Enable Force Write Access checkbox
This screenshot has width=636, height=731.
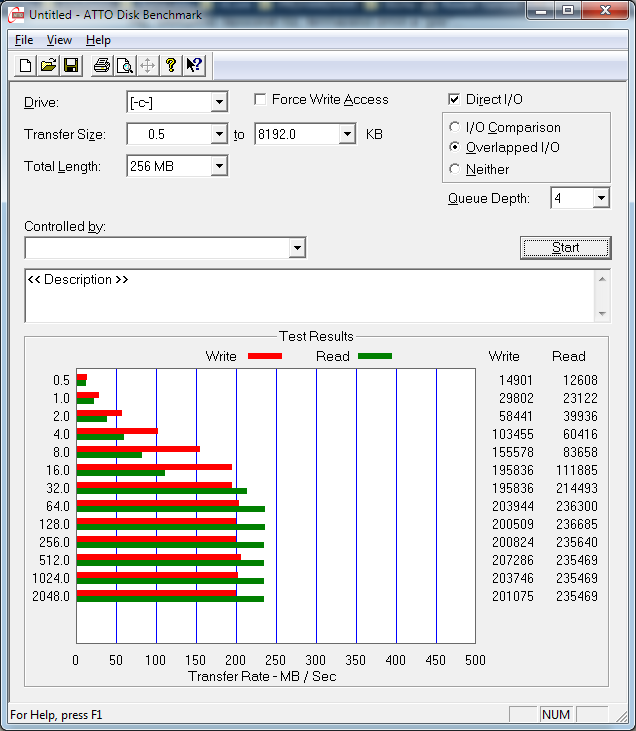point(260,99)
